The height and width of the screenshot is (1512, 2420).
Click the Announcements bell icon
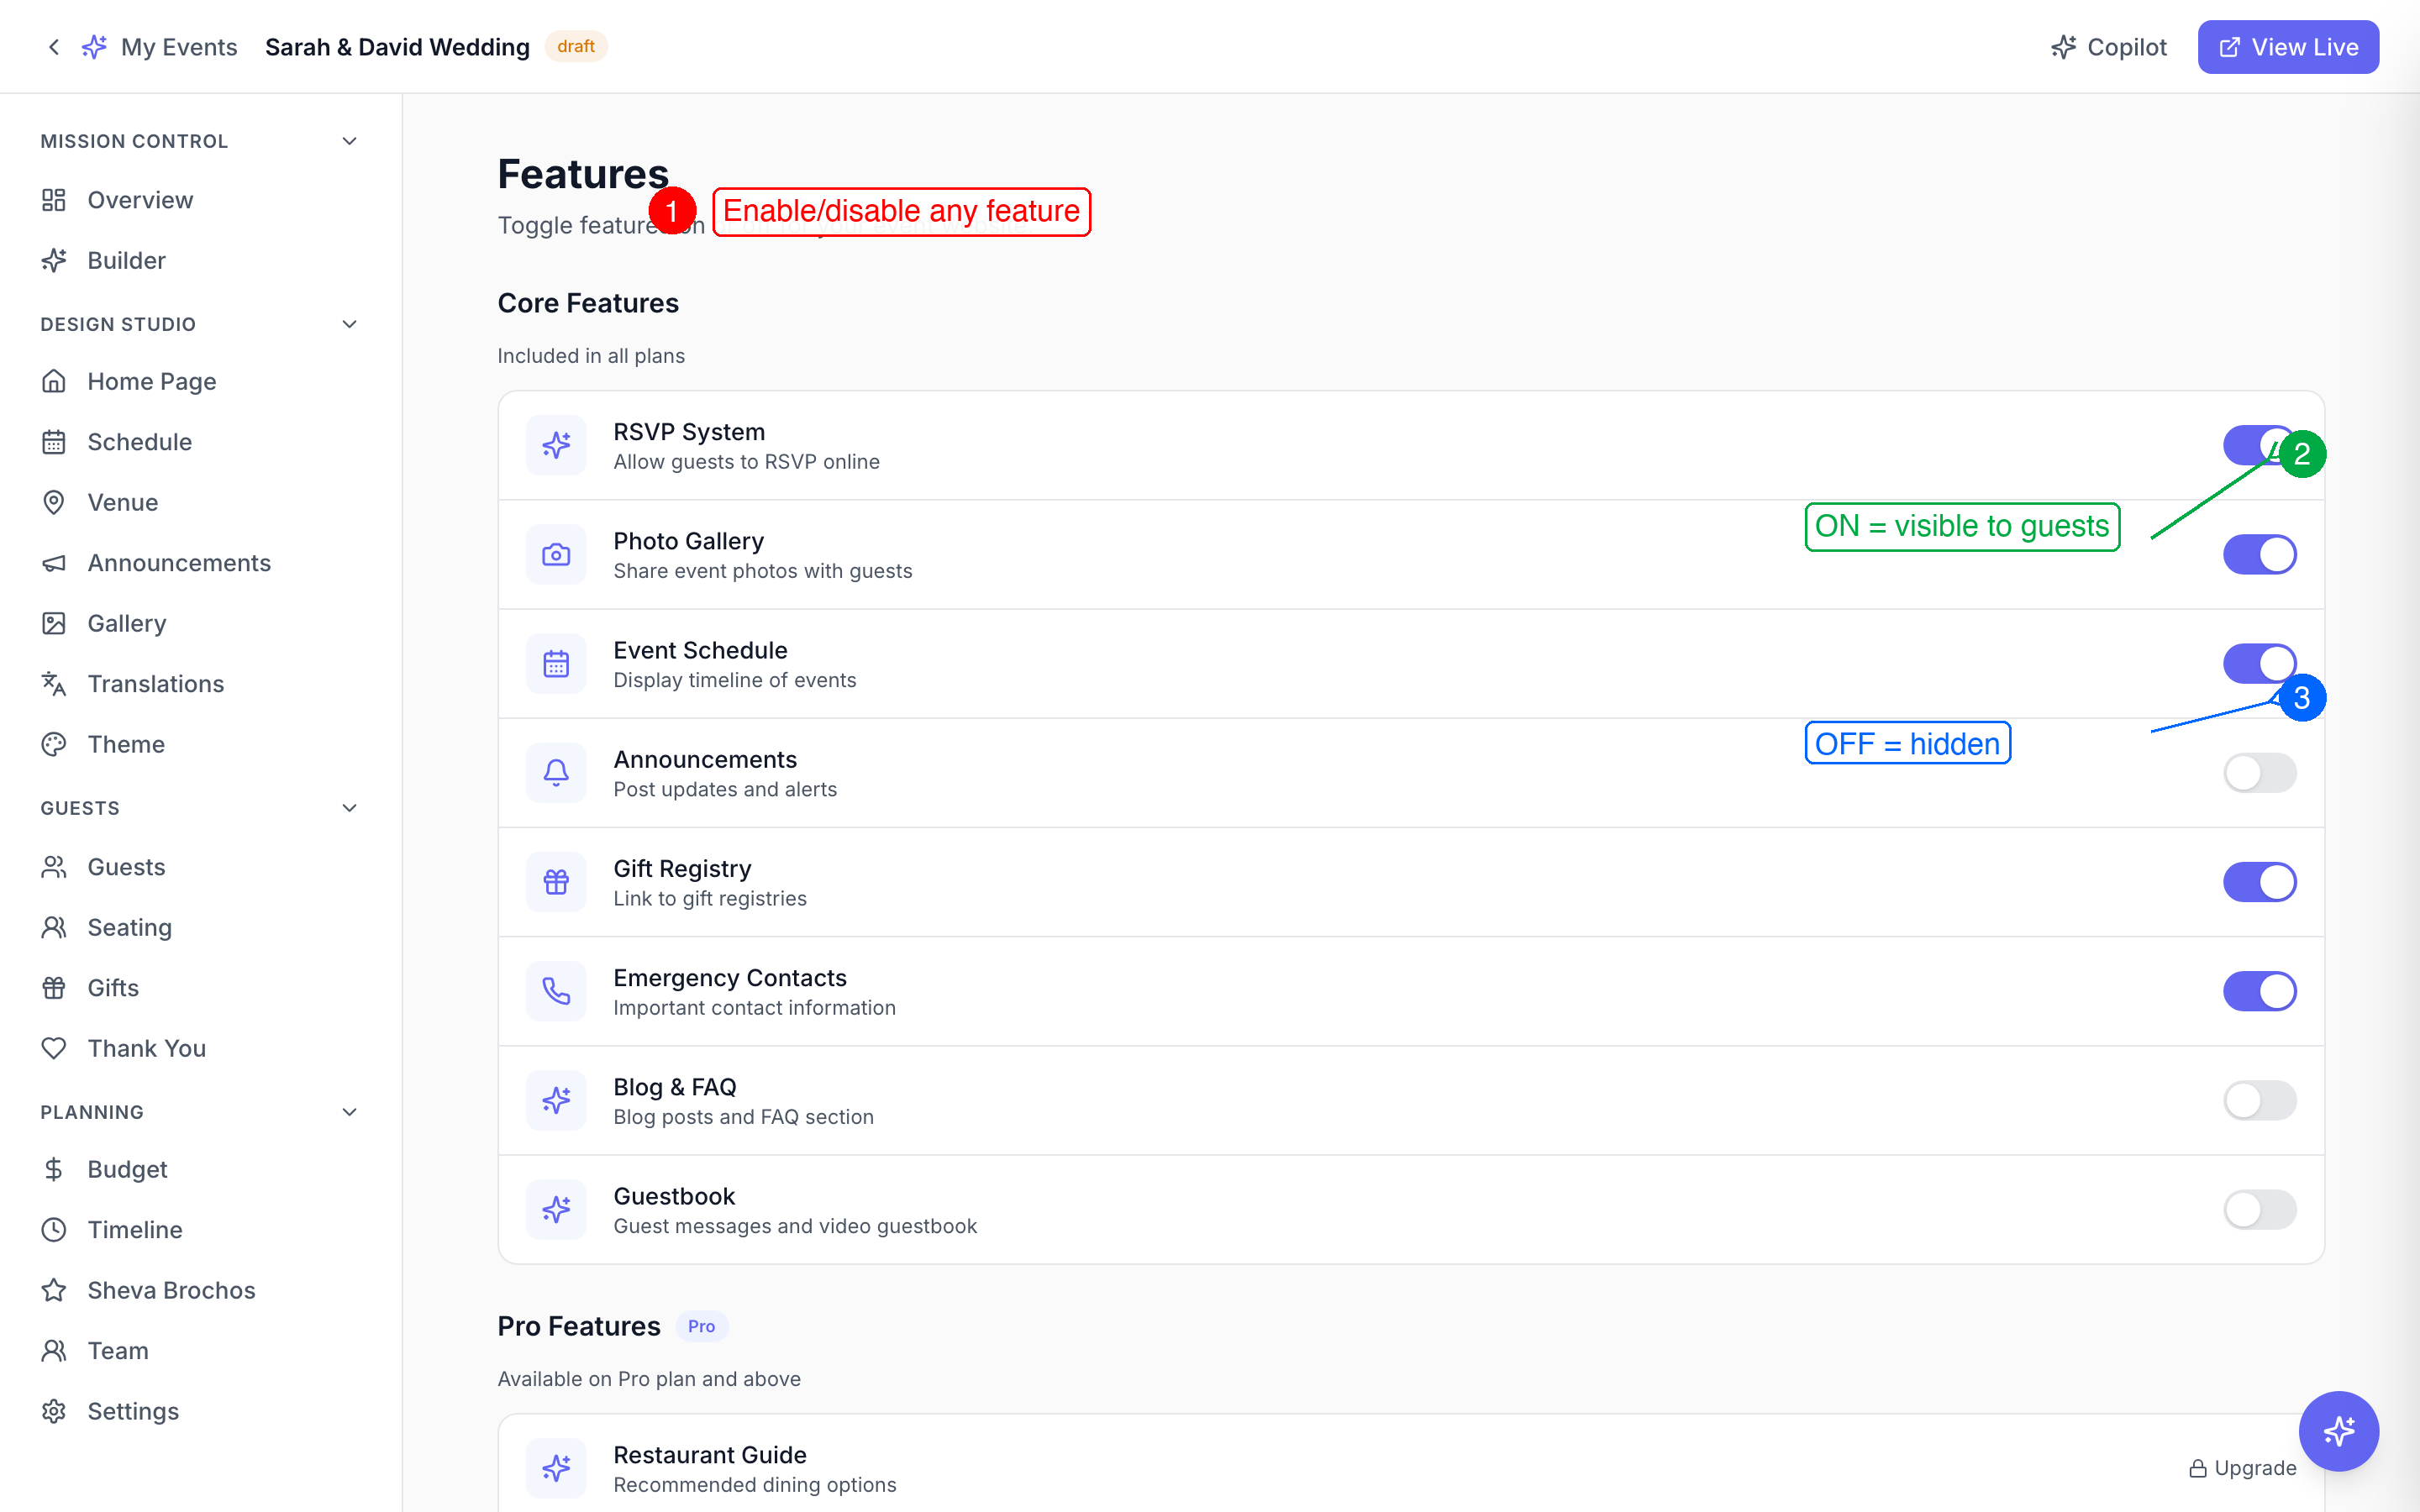click(x=556, y=773)
